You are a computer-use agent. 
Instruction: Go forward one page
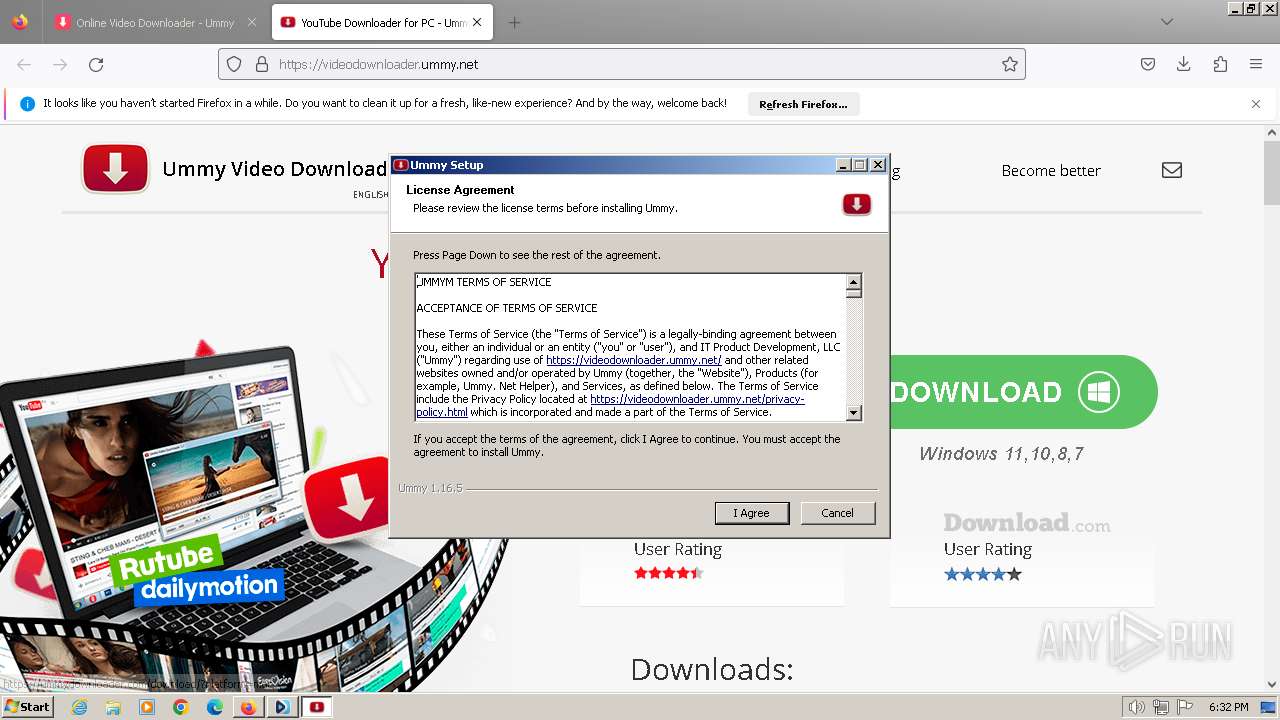(x=60, y=64)
